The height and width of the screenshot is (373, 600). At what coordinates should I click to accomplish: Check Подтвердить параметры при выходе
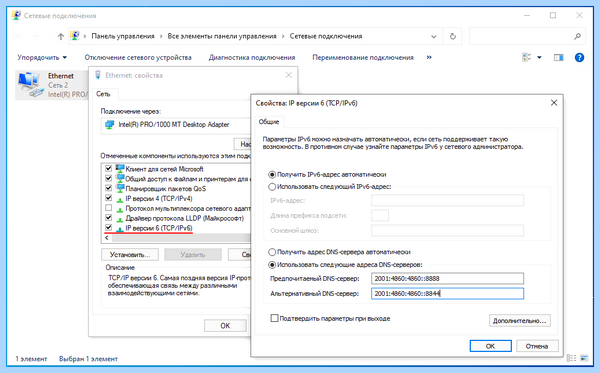(274, 318)
